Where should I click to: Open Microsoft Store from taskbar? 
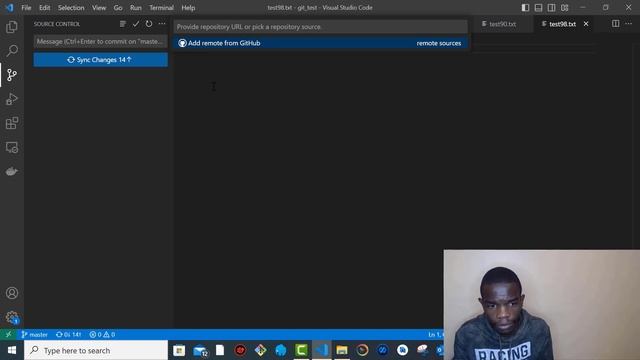coord(179,350)
